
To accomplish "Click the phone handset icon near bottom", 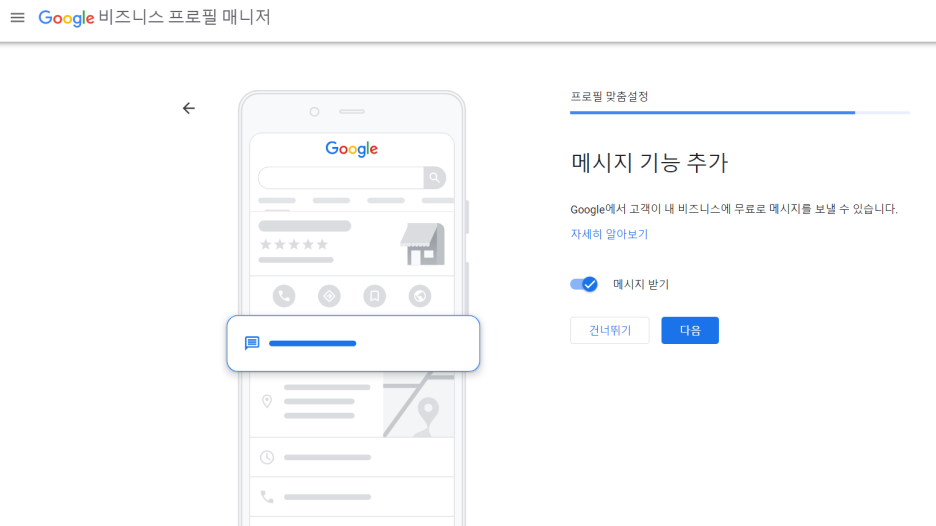I will pos(267,497).
